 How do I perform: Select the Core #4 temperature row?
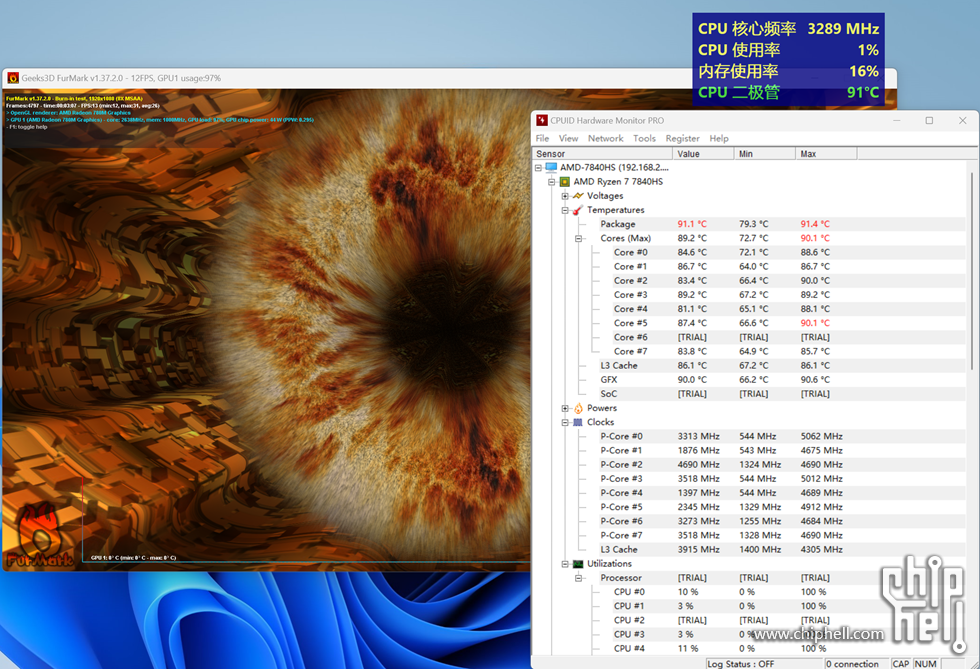click(749, 309)
